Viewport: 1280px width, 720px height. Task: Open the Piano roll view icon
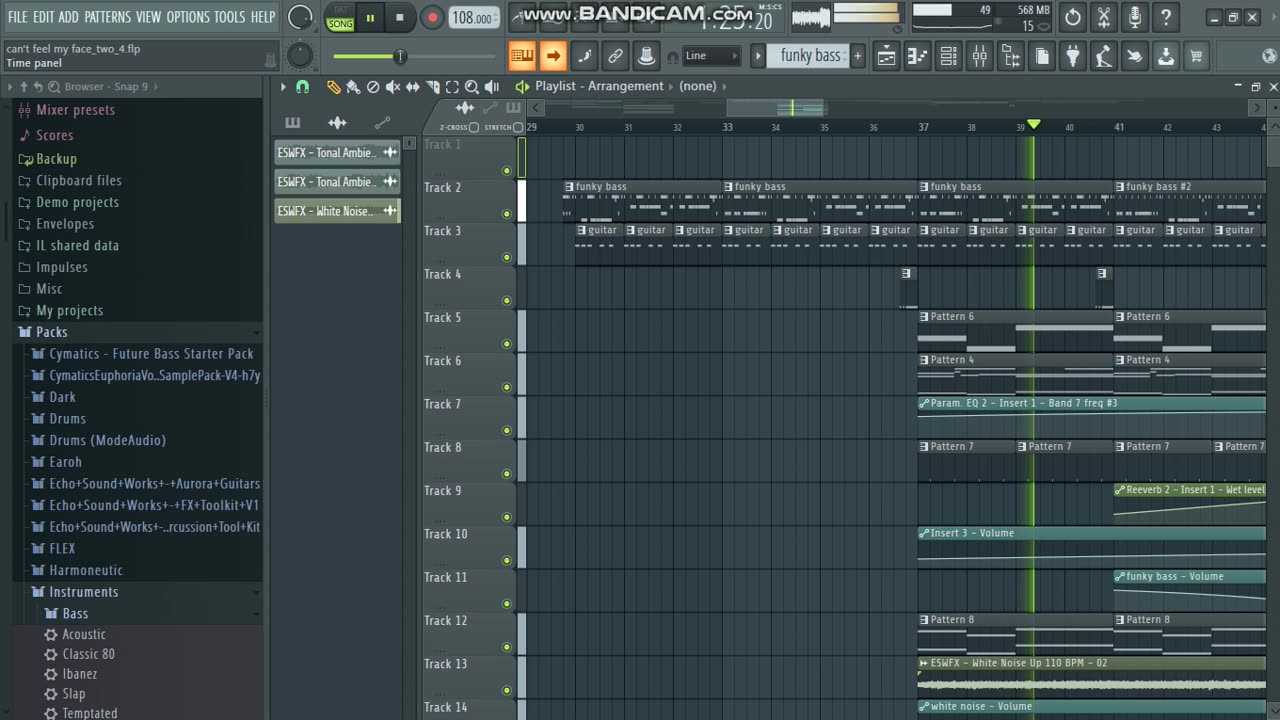pyautogui.click(x=917, y=56)
